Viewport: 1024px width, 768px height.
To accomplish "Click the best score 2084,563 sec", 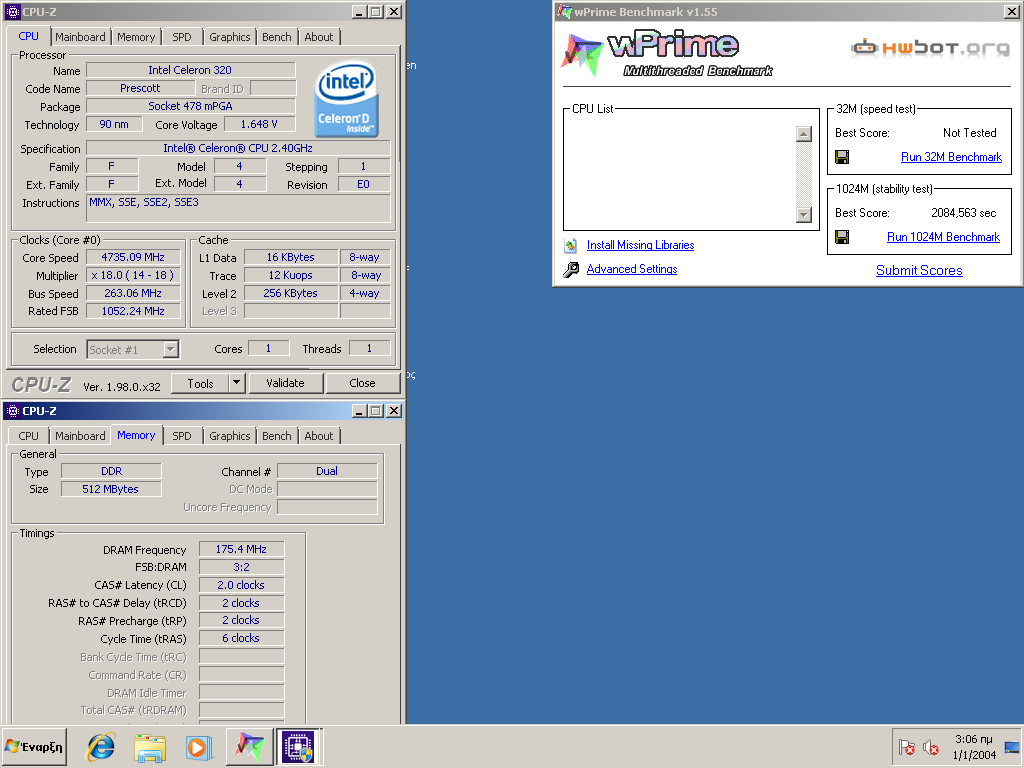I will pyautogui.click(x=963, y=213).
